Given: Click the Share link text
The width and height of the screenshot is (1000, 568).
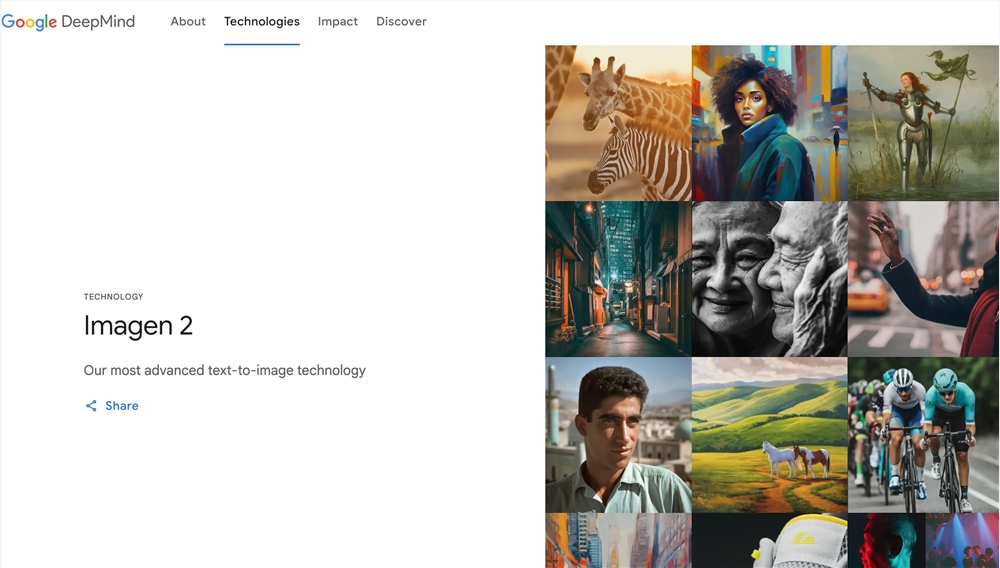Looking at the screenshot, I should (x=122, y=406).
